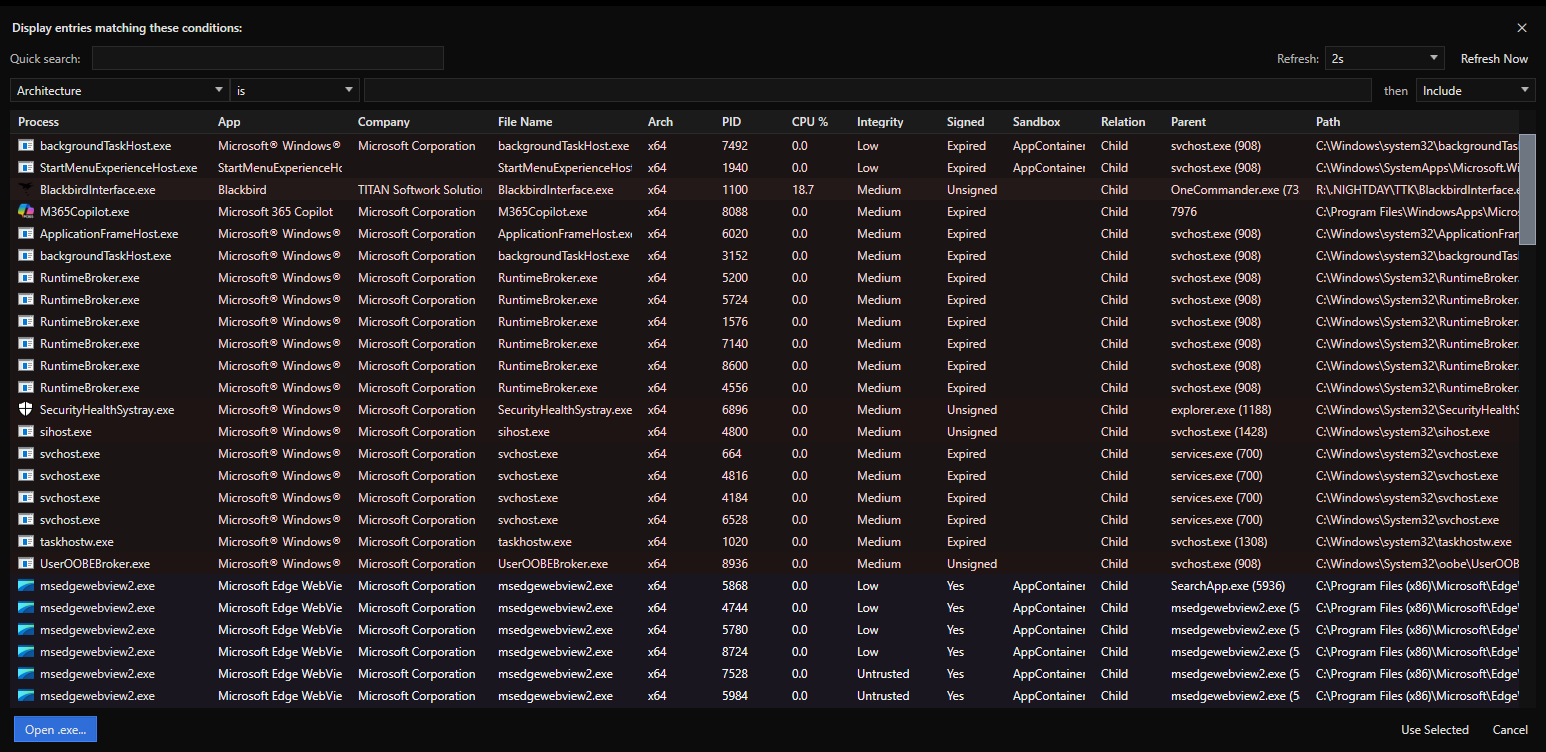Sort by the CPU % column header
The image size is (1546, 752).
[810, 122]
